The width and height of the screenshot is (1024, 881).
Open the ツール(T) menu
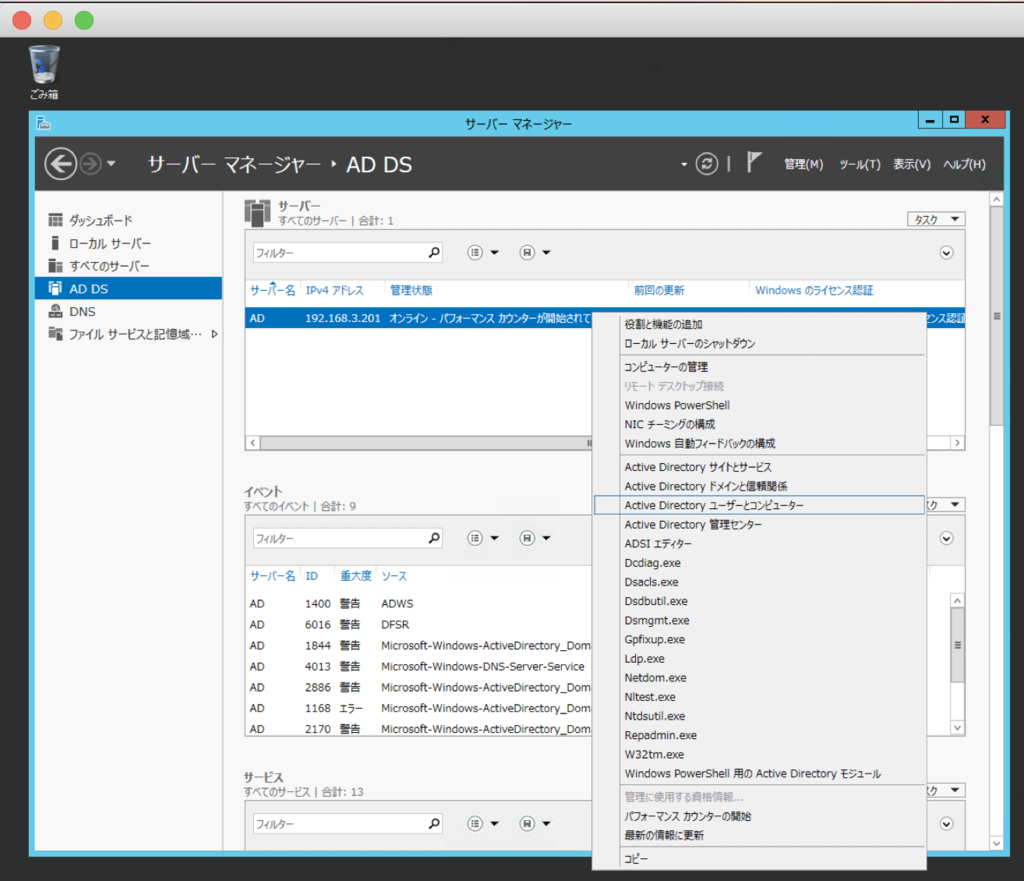pyautogui.click(x=859, y=164)
